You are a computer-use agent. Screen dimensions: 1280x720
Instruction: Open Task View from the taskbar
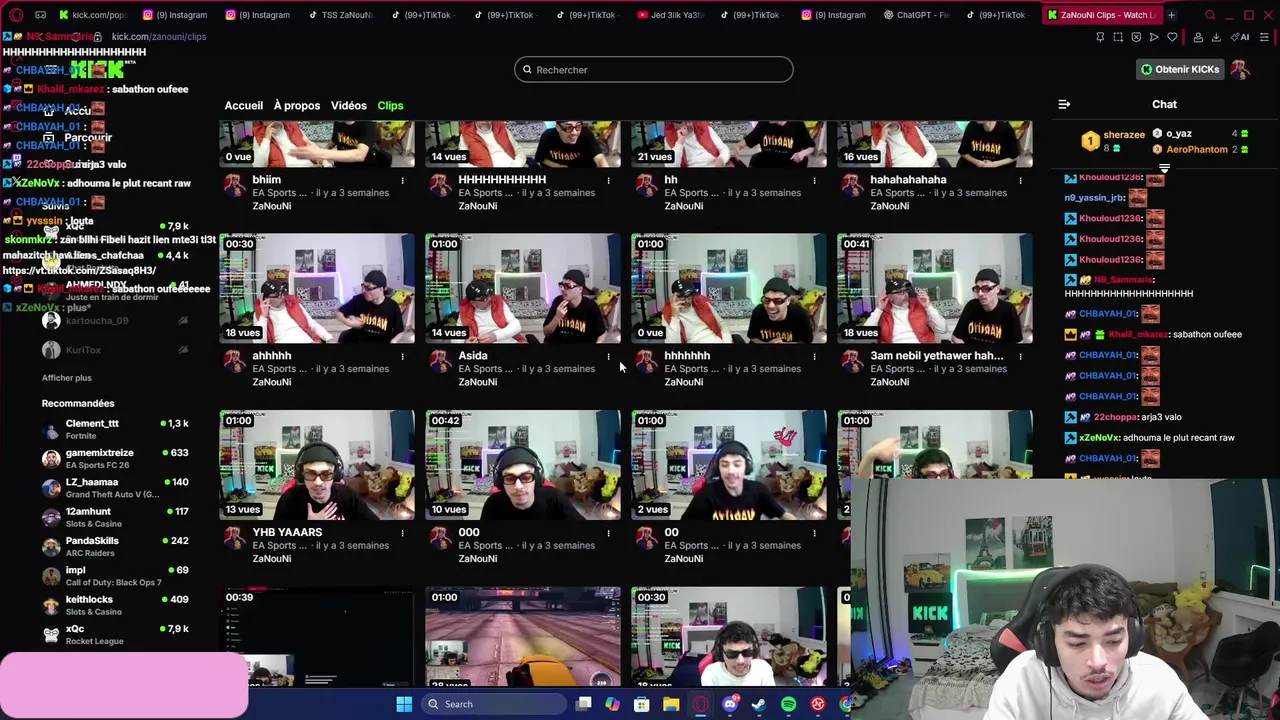pyautogui.click(x=583, y=704)
